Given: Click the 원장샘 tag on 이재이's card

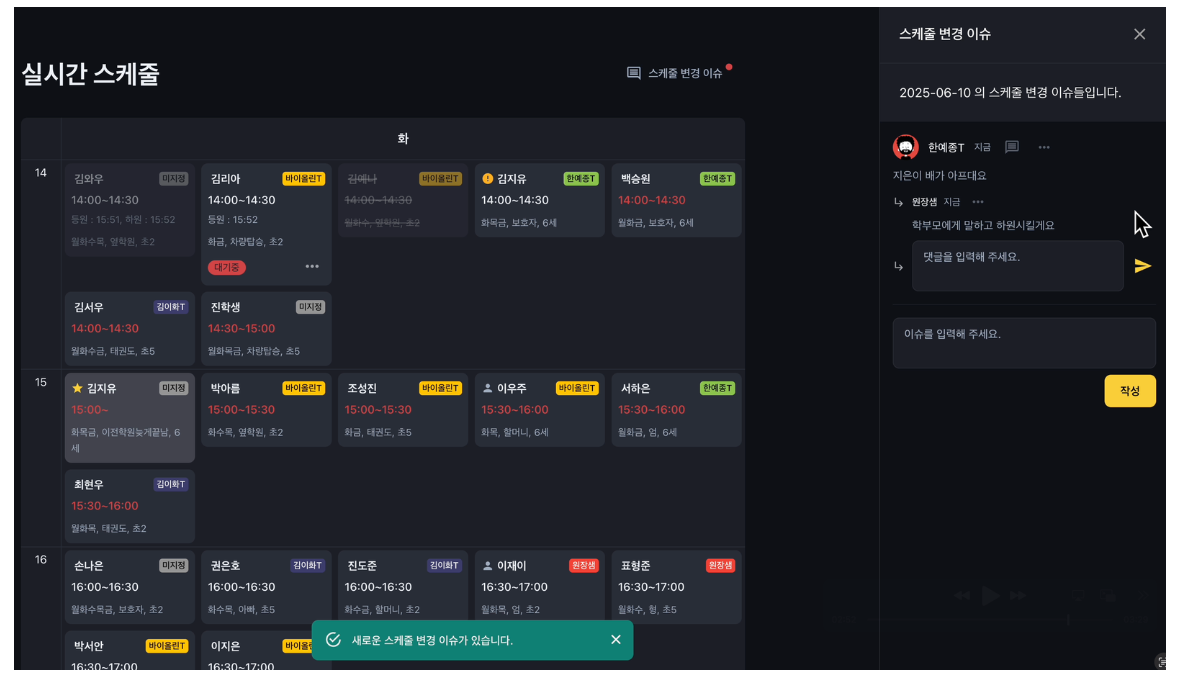Looking at the screenshot, I should [583, 566].
